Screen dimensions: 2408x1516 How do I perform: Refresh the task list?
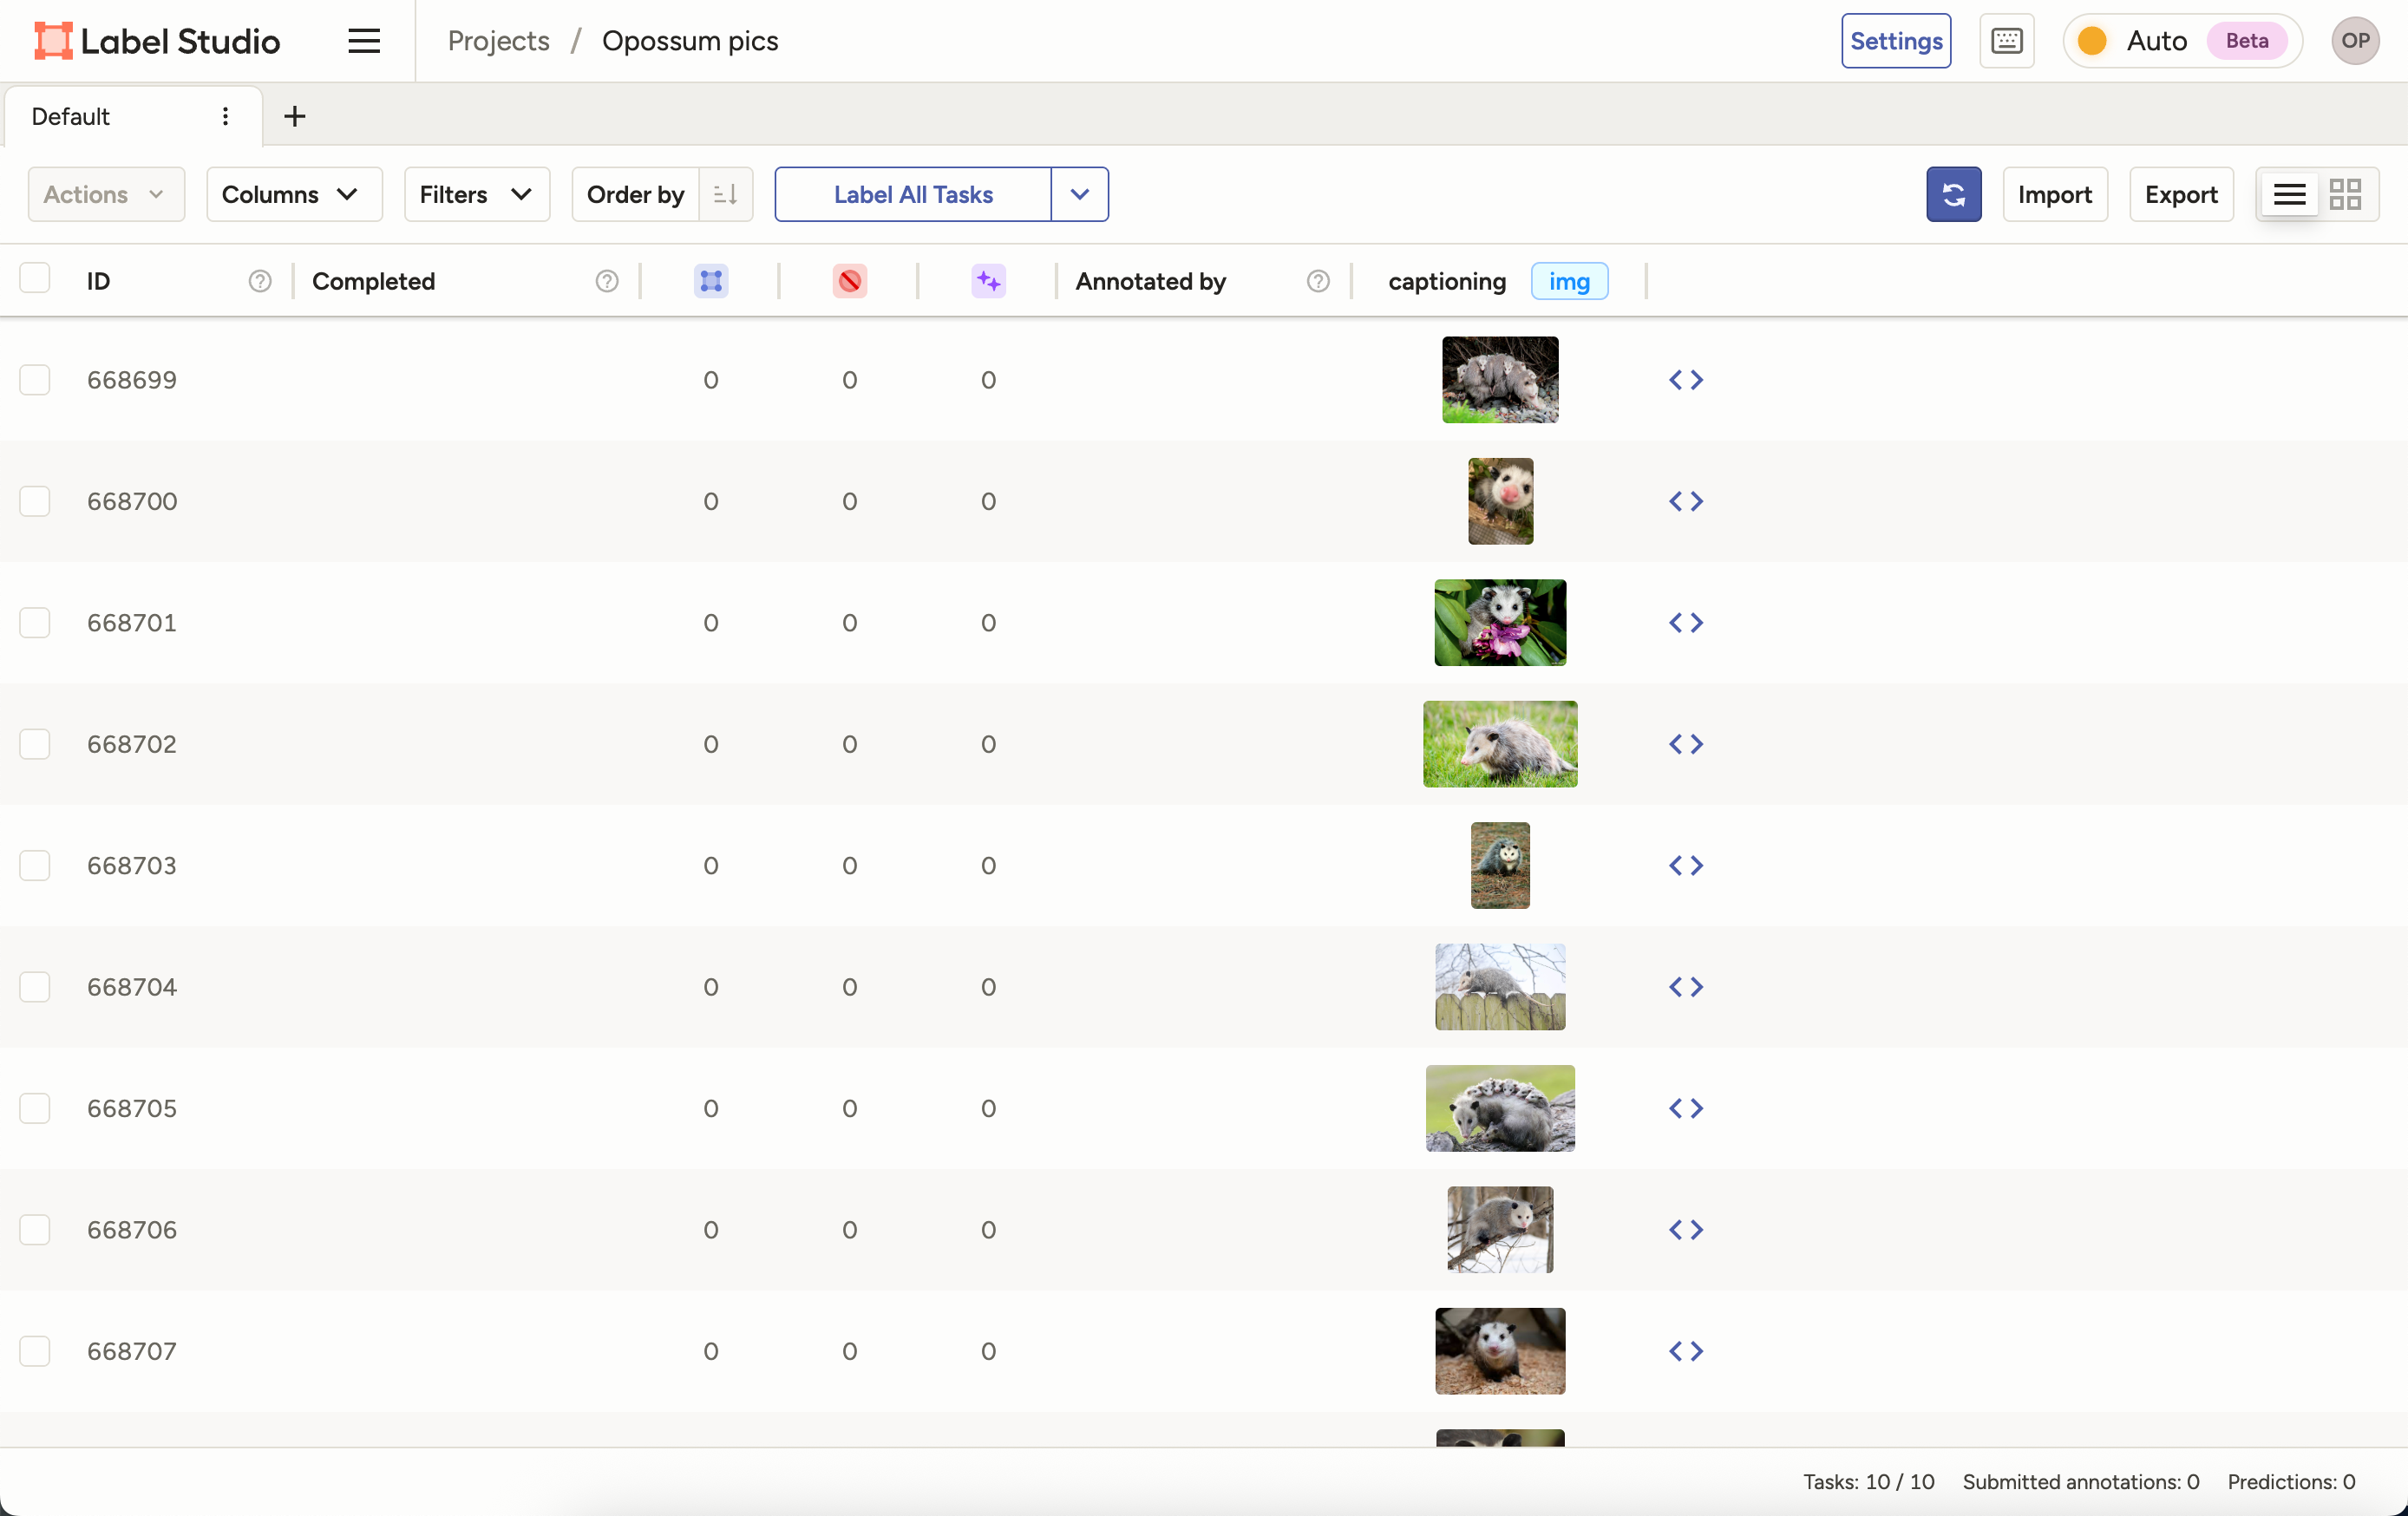[x=1953, y=194]
